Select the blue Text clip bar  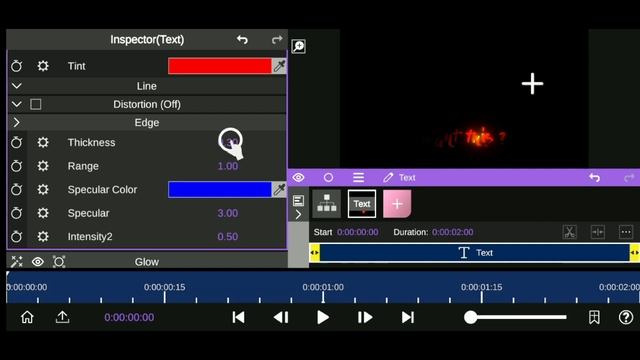474,253
